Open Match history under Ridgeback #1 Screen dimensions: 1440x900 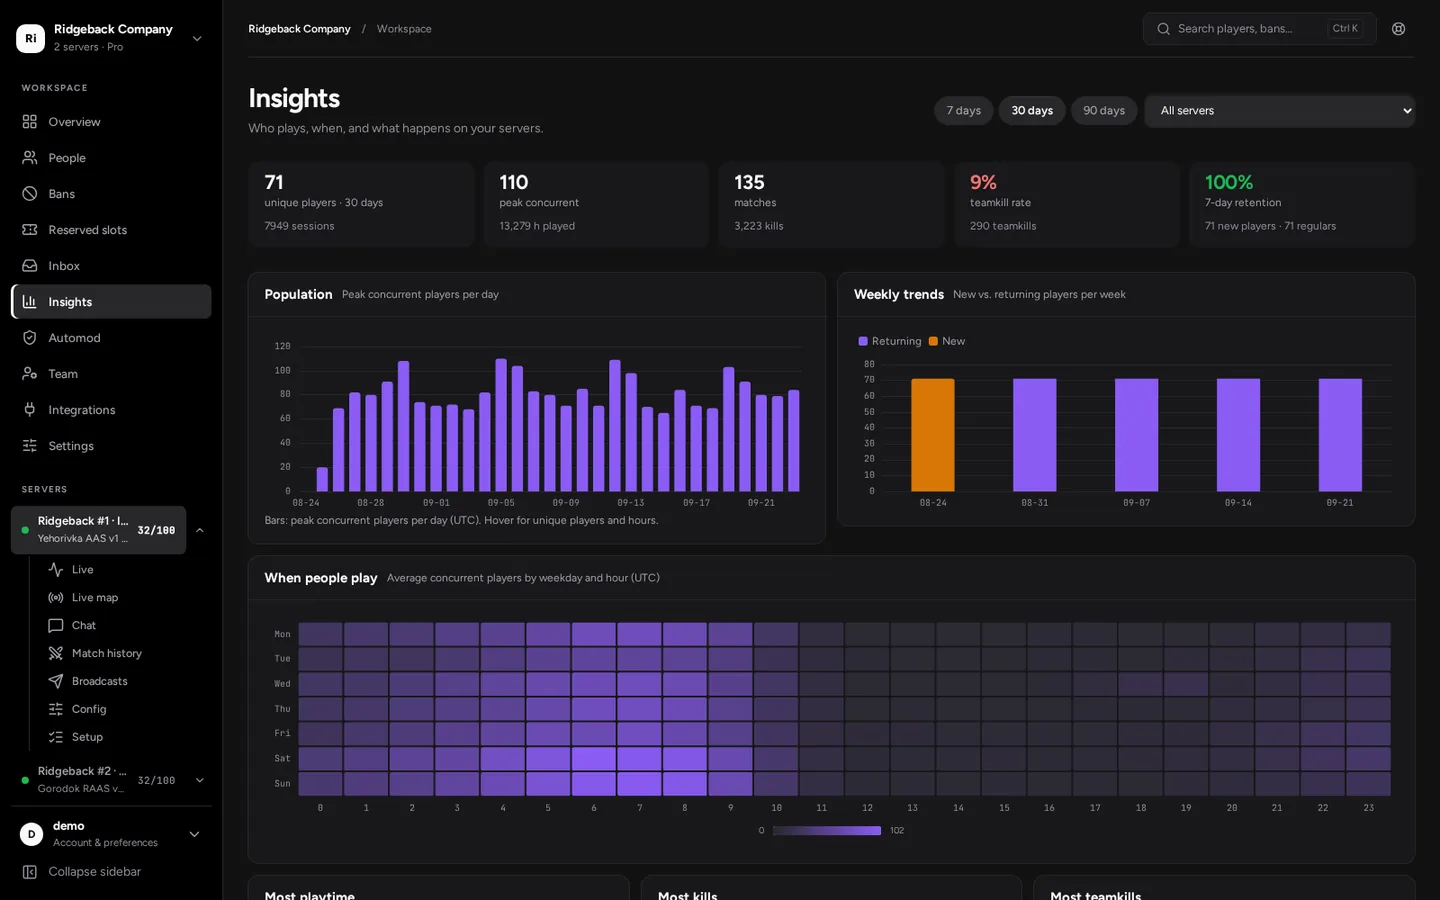coord(125,654)
